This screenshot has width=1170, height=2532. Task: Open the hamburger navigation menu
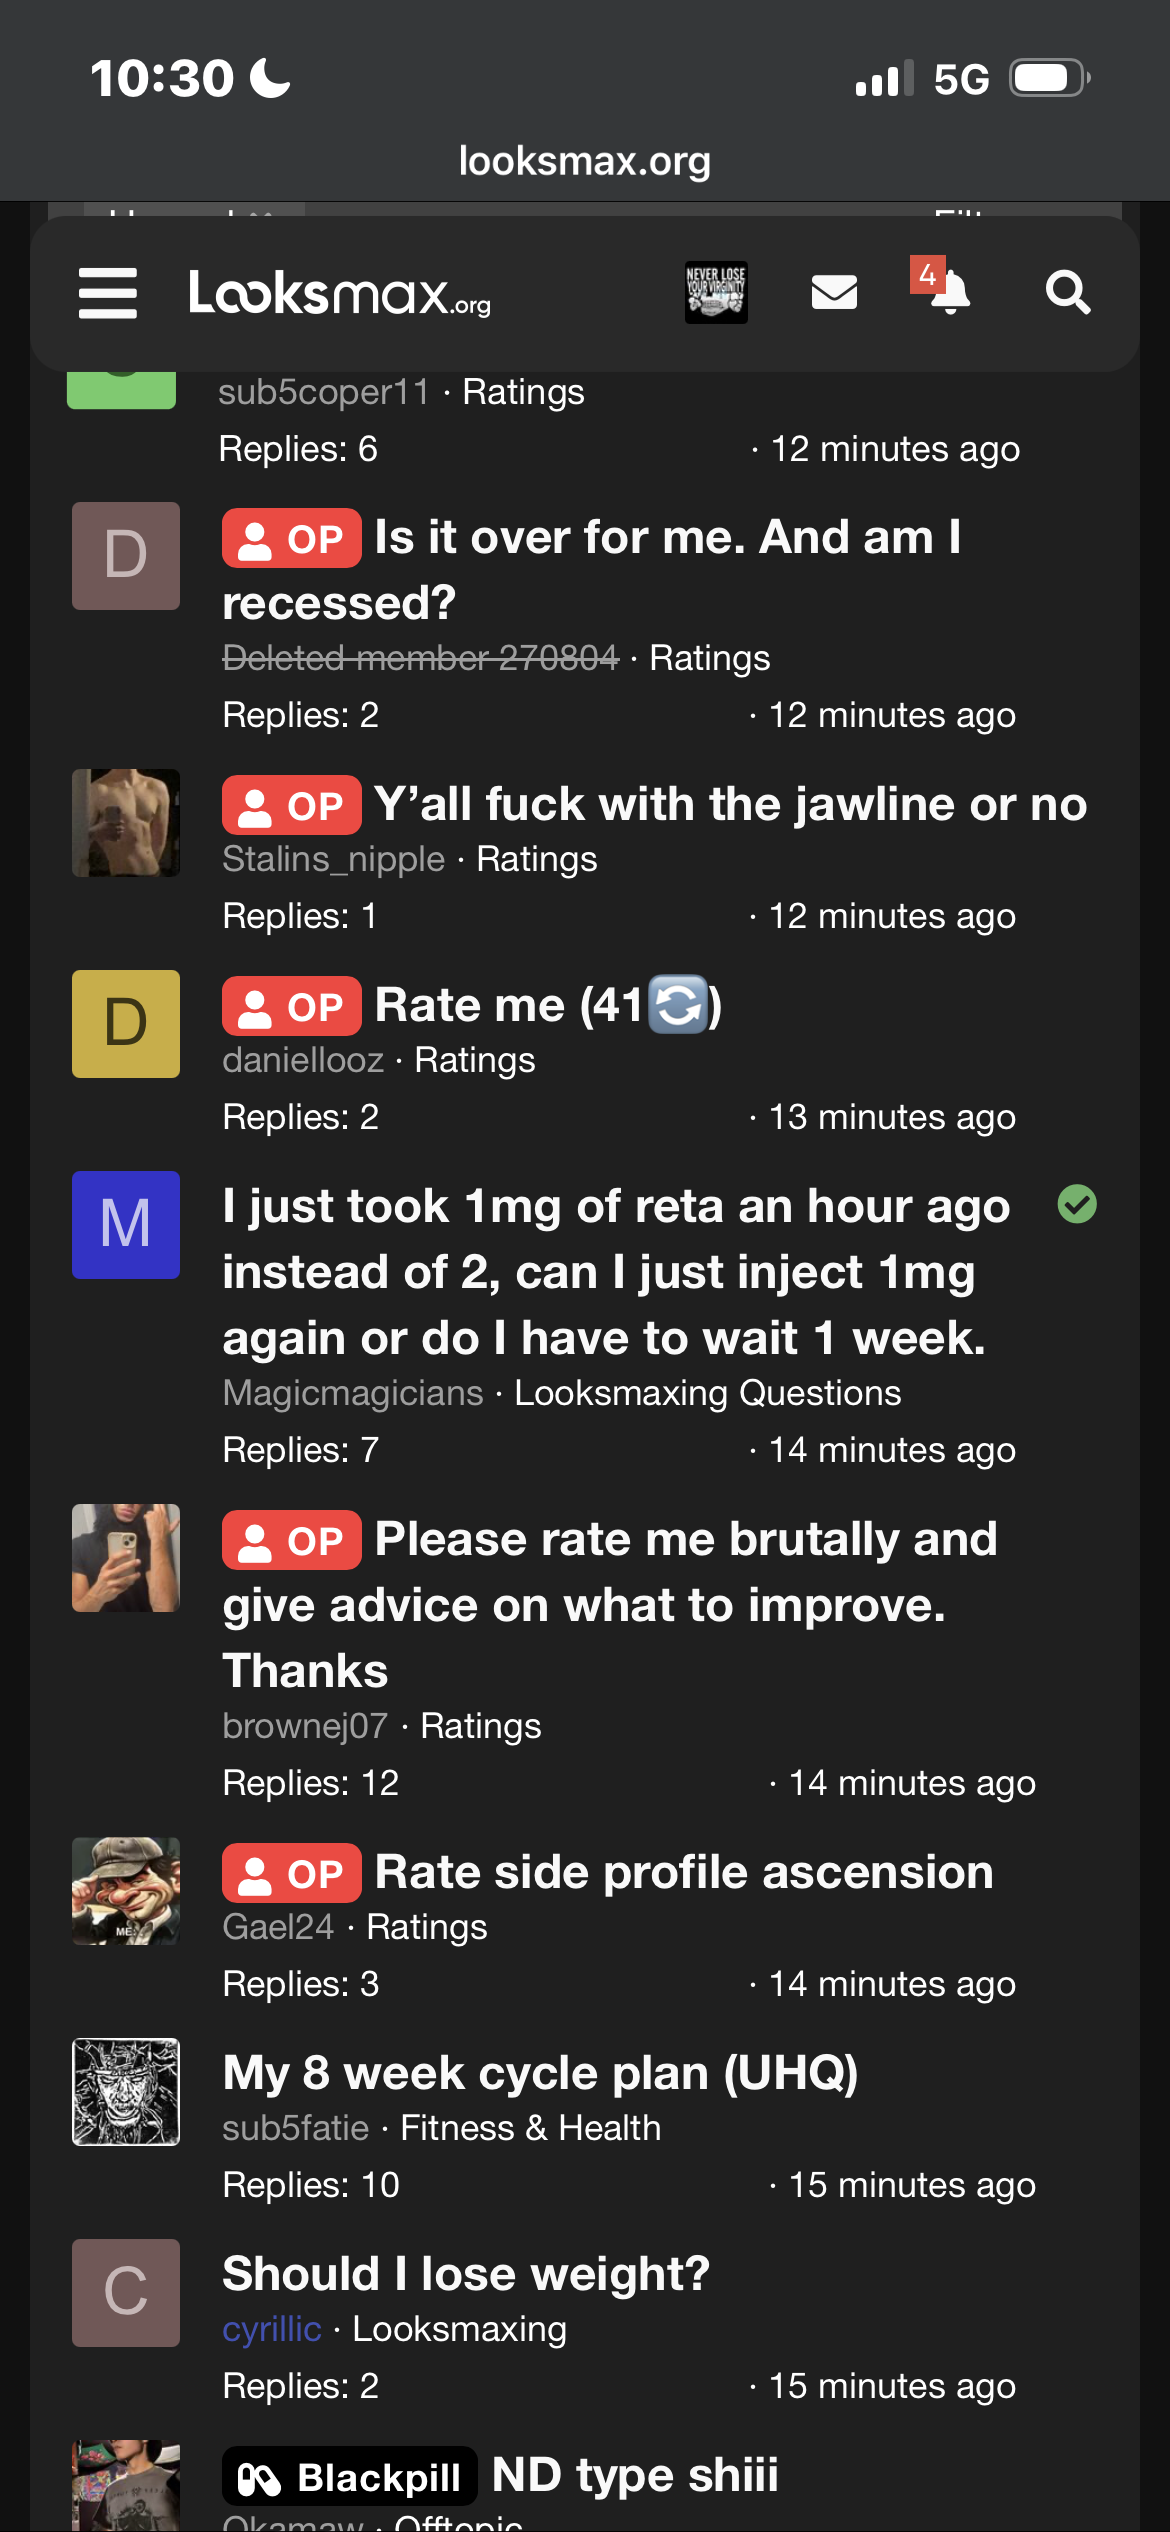108,293
